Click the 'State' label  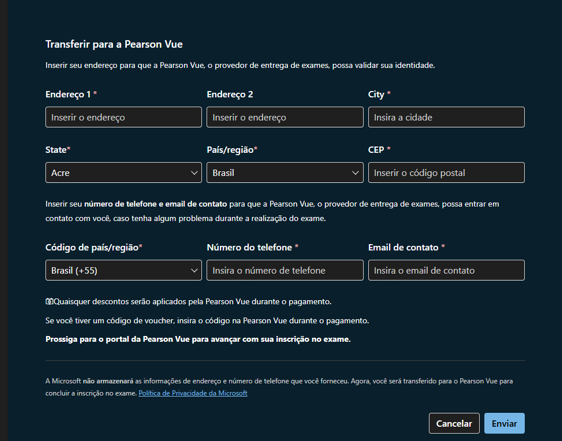56,150
